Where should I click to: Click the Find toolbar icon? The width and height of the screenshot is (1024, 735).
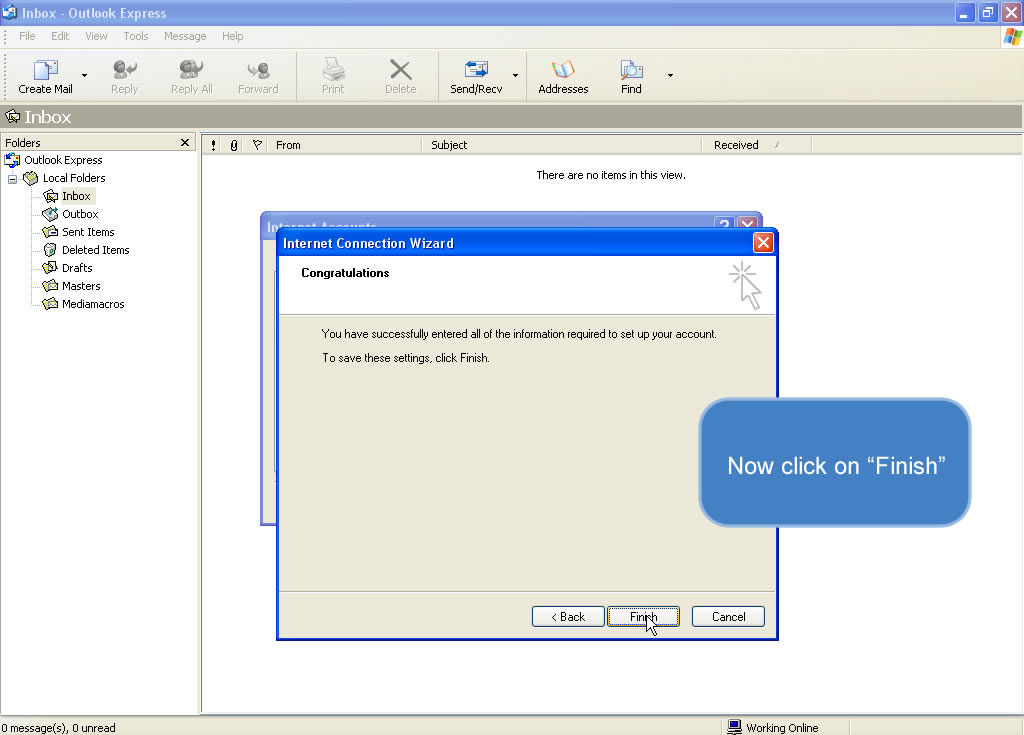(631, 71)
